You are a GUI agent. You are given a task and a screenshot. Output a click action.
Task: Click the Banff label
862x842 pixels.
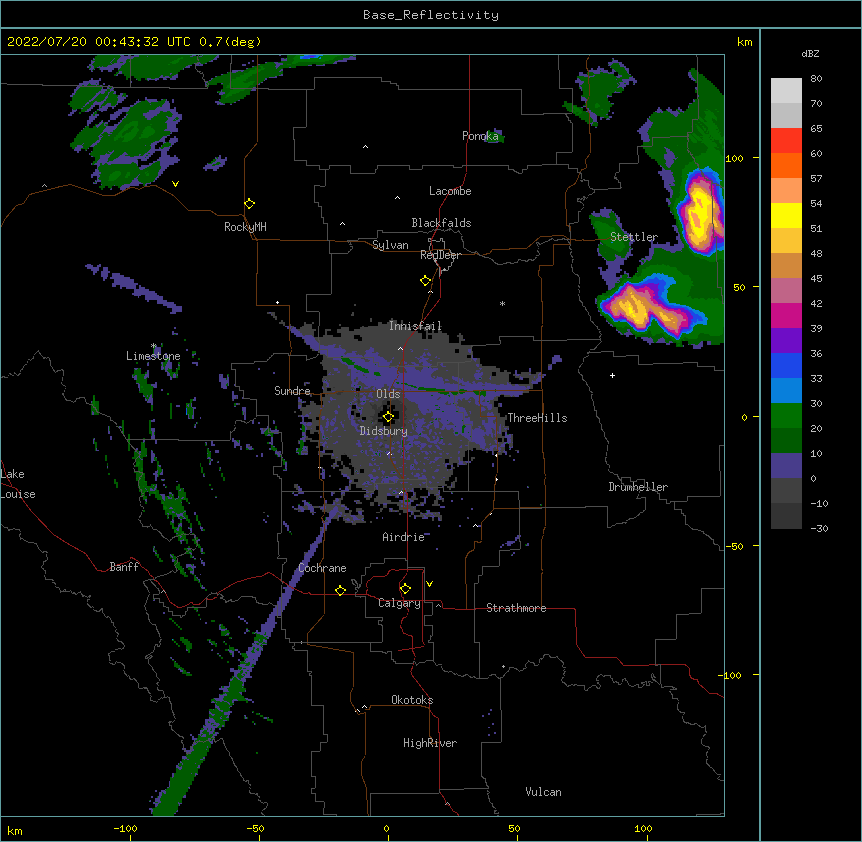124,567
